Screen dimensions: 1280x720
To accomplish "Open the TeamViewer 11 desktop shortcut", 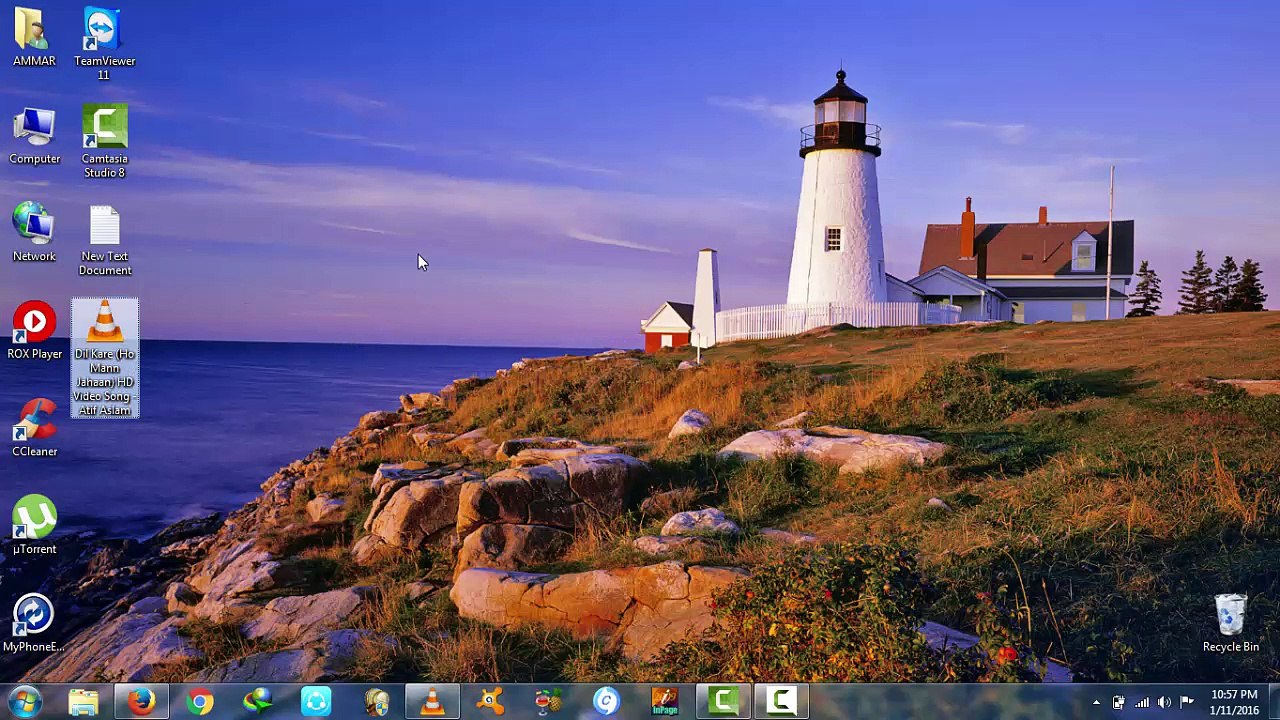I will tap(104, 32).
